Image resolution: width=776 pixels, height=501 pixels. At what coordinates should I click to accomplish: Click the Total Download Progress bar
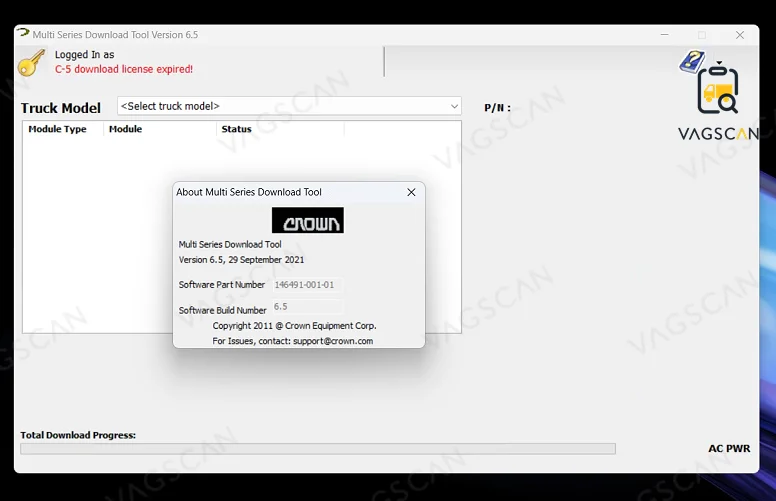click(x=318, y=449)
